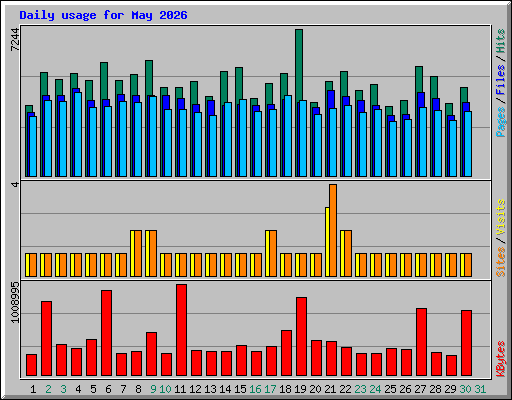The height and width of the screenshot is (400, 512).
Task: Click the 'Pages' legend label
Action: [x=501, y=122]
